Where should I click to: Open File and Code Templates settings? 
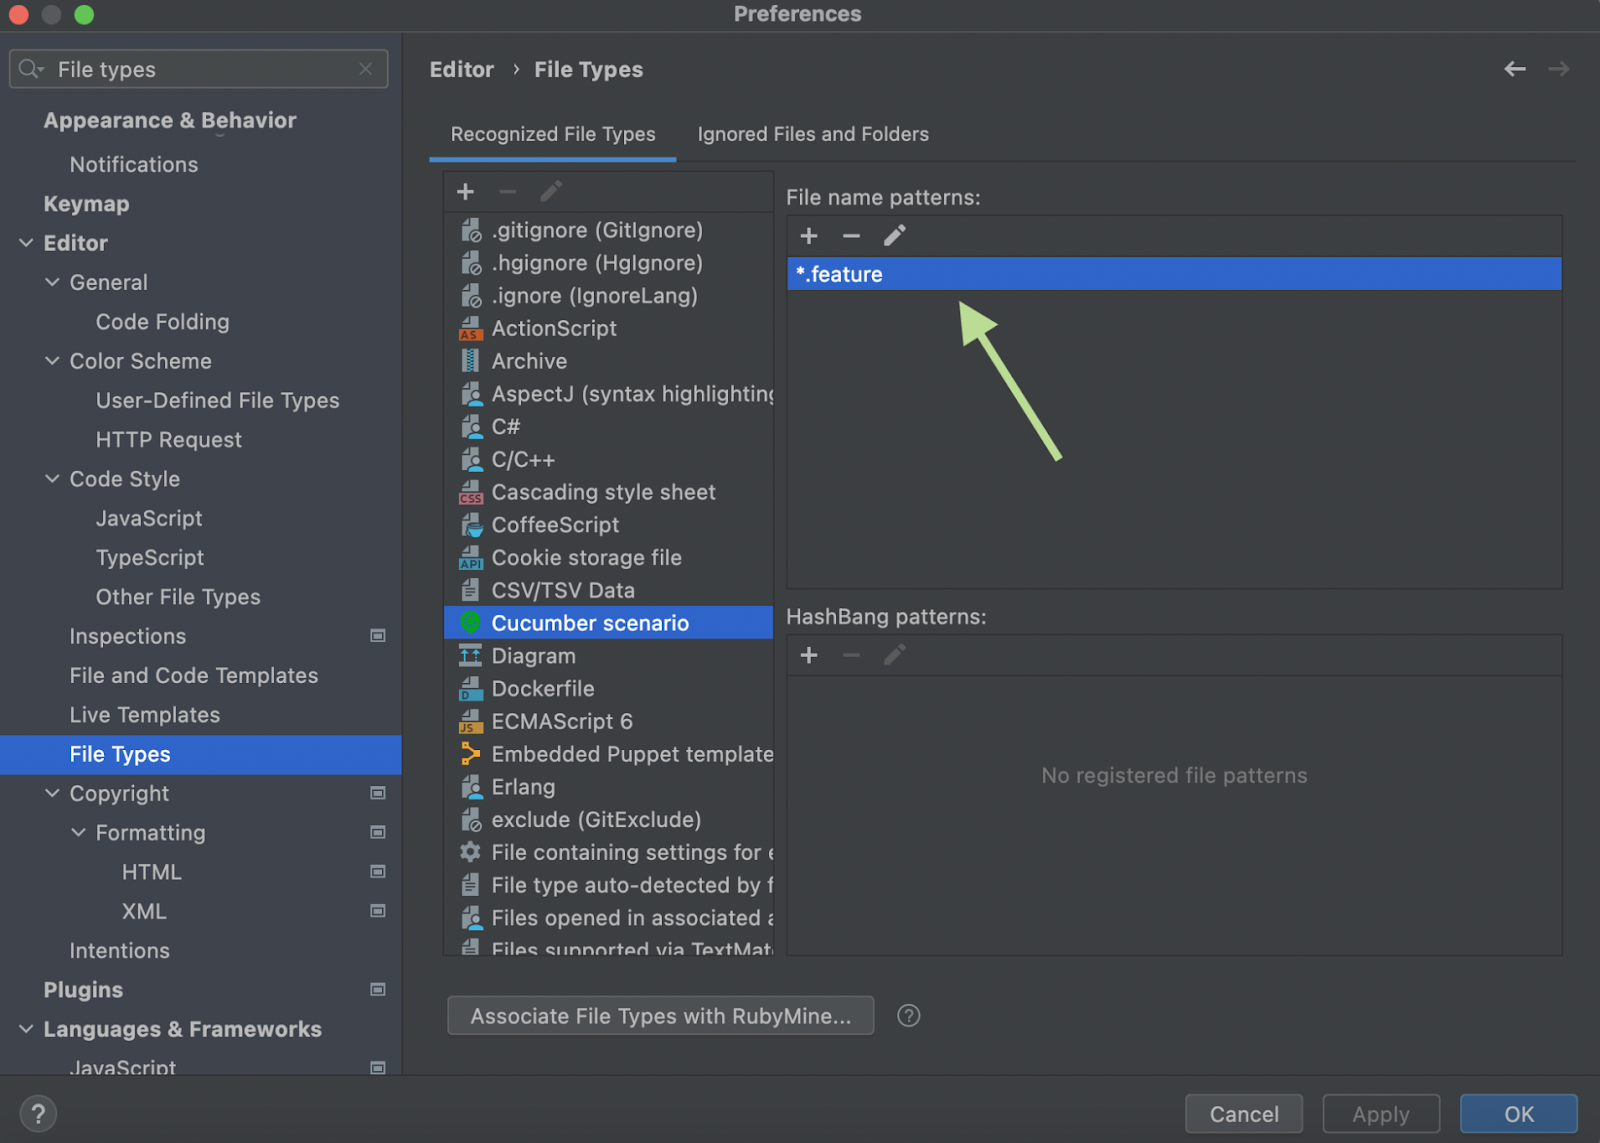pos(194,676)
